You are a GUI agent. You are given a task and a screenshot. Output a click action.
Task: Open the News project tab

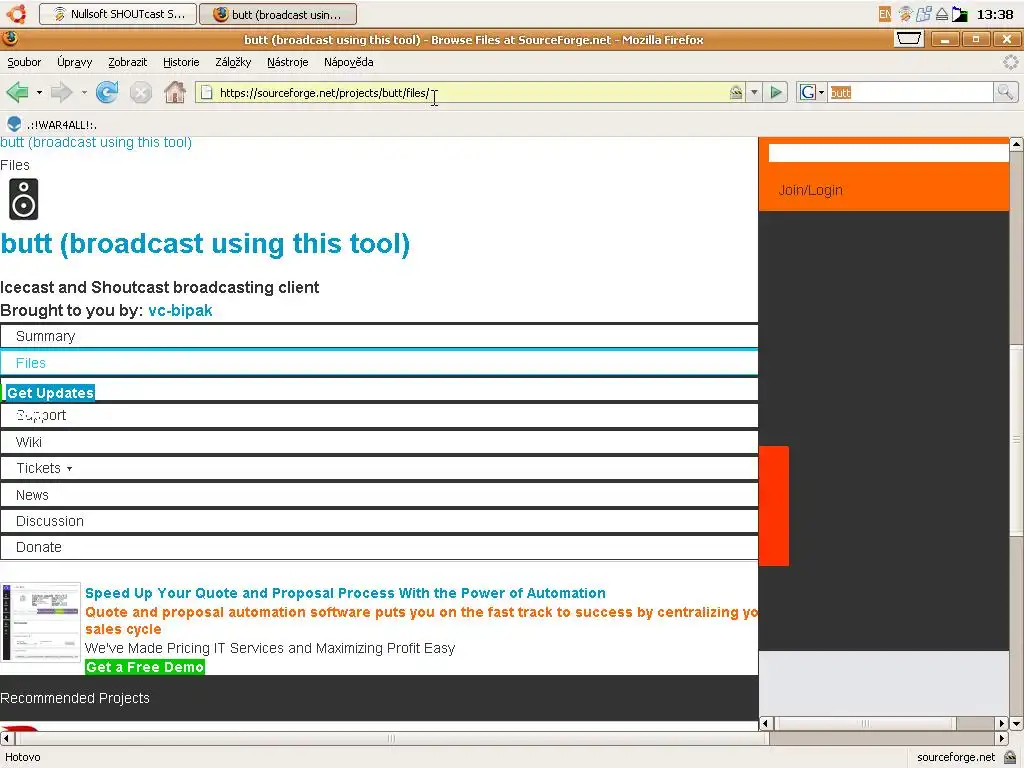click(x=379, y=495)
